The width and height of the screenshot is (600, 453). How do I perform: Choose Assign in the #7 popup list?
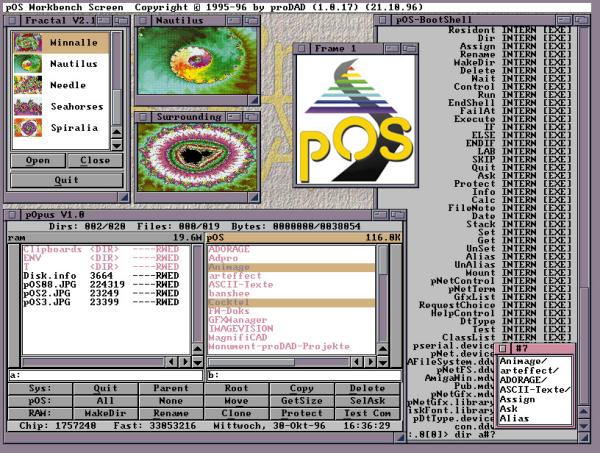coord(520,399)
